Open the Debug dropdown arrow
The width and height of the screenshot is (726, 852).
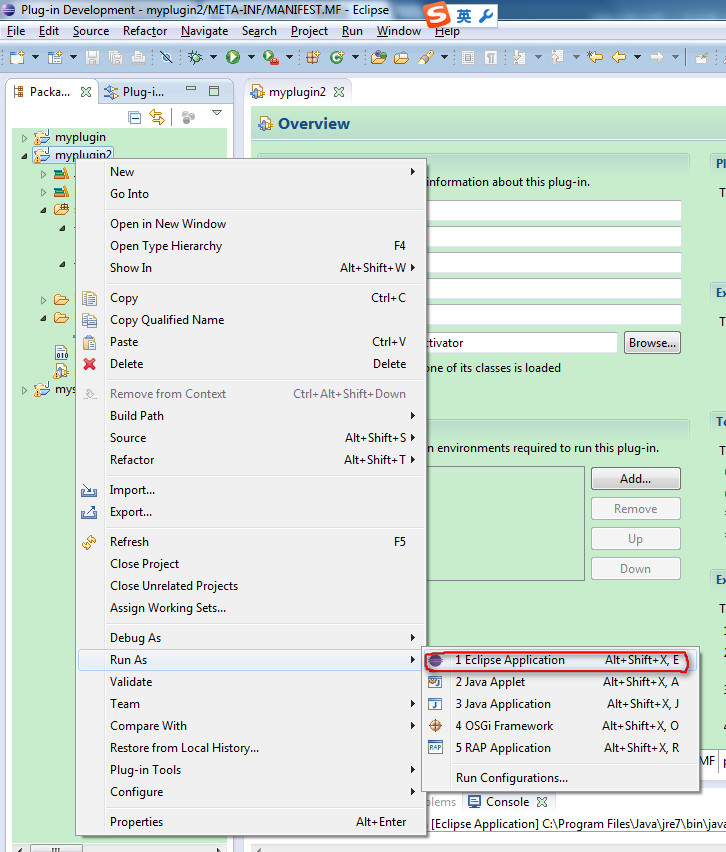[214, 57]
